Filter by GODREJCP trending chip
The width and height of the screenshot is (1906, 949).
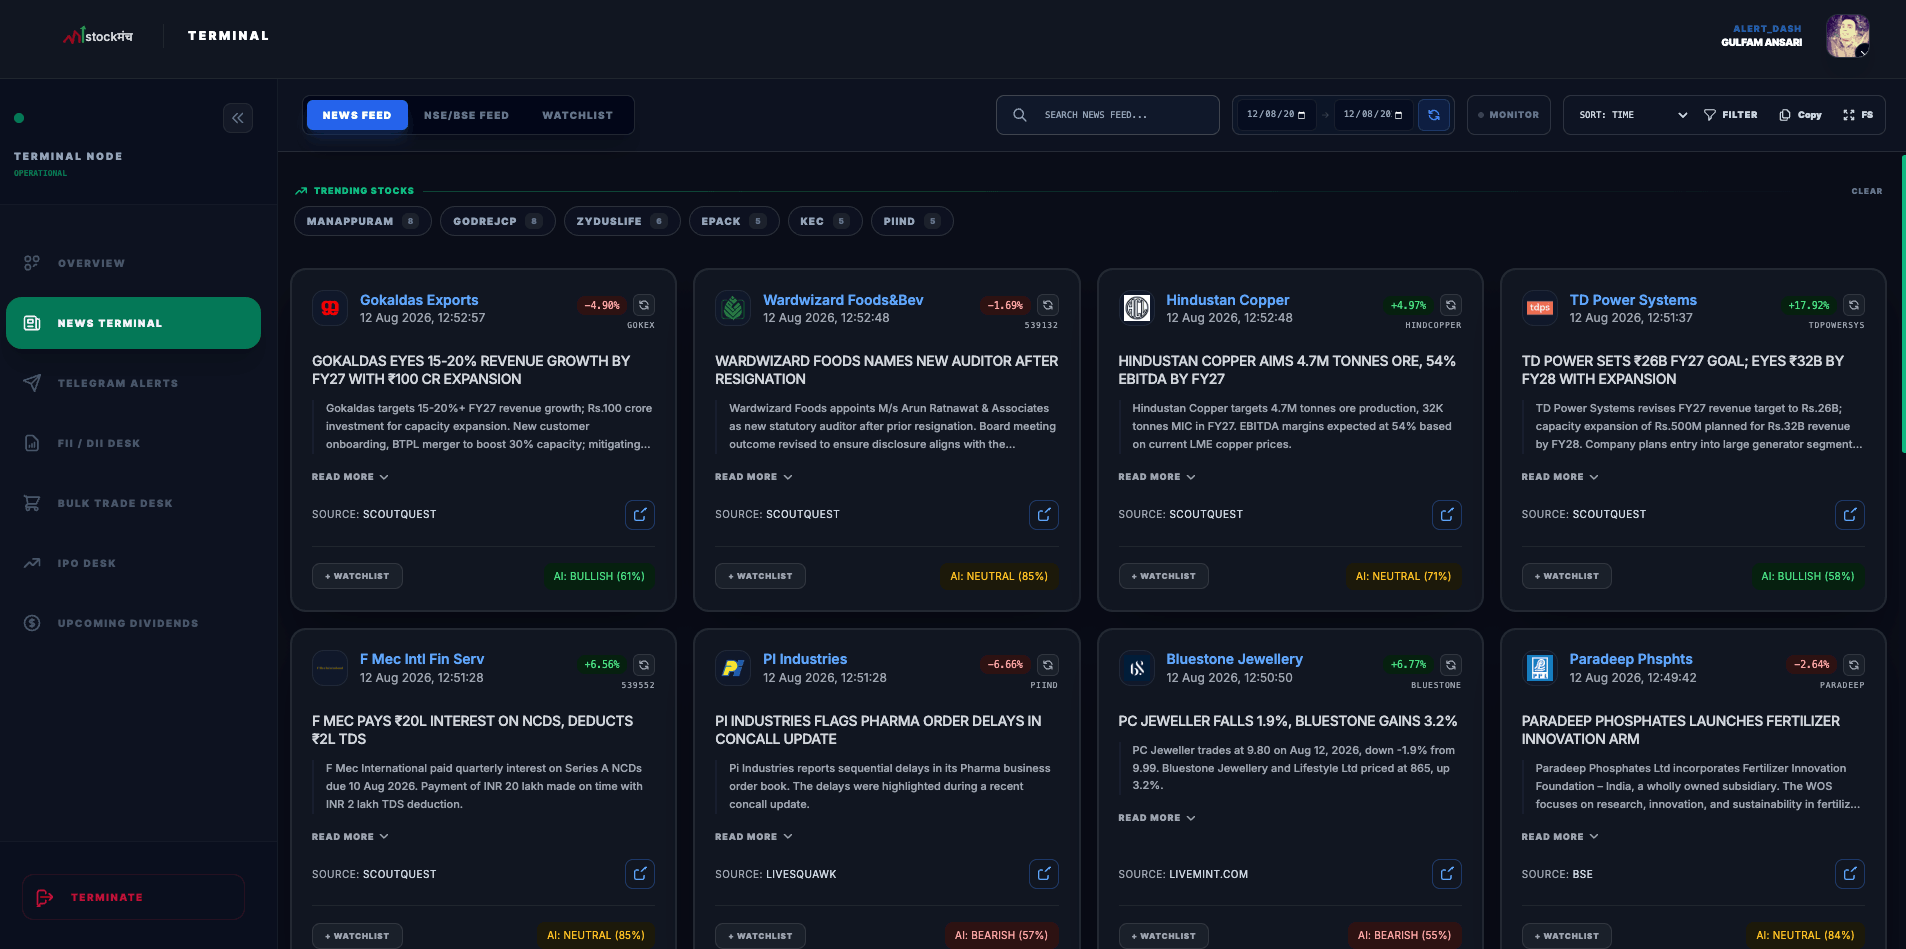(498, 221)
